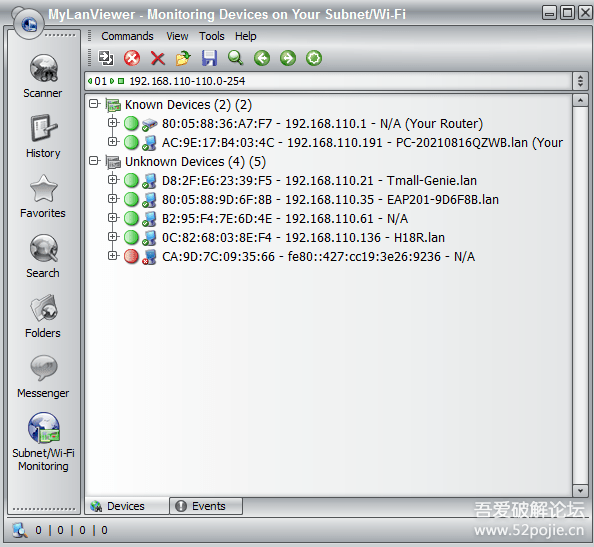This screenshot has height=547, width=594.
Task: Open the Commands menu
Action: pyautogui.click(x=127, y=36)
